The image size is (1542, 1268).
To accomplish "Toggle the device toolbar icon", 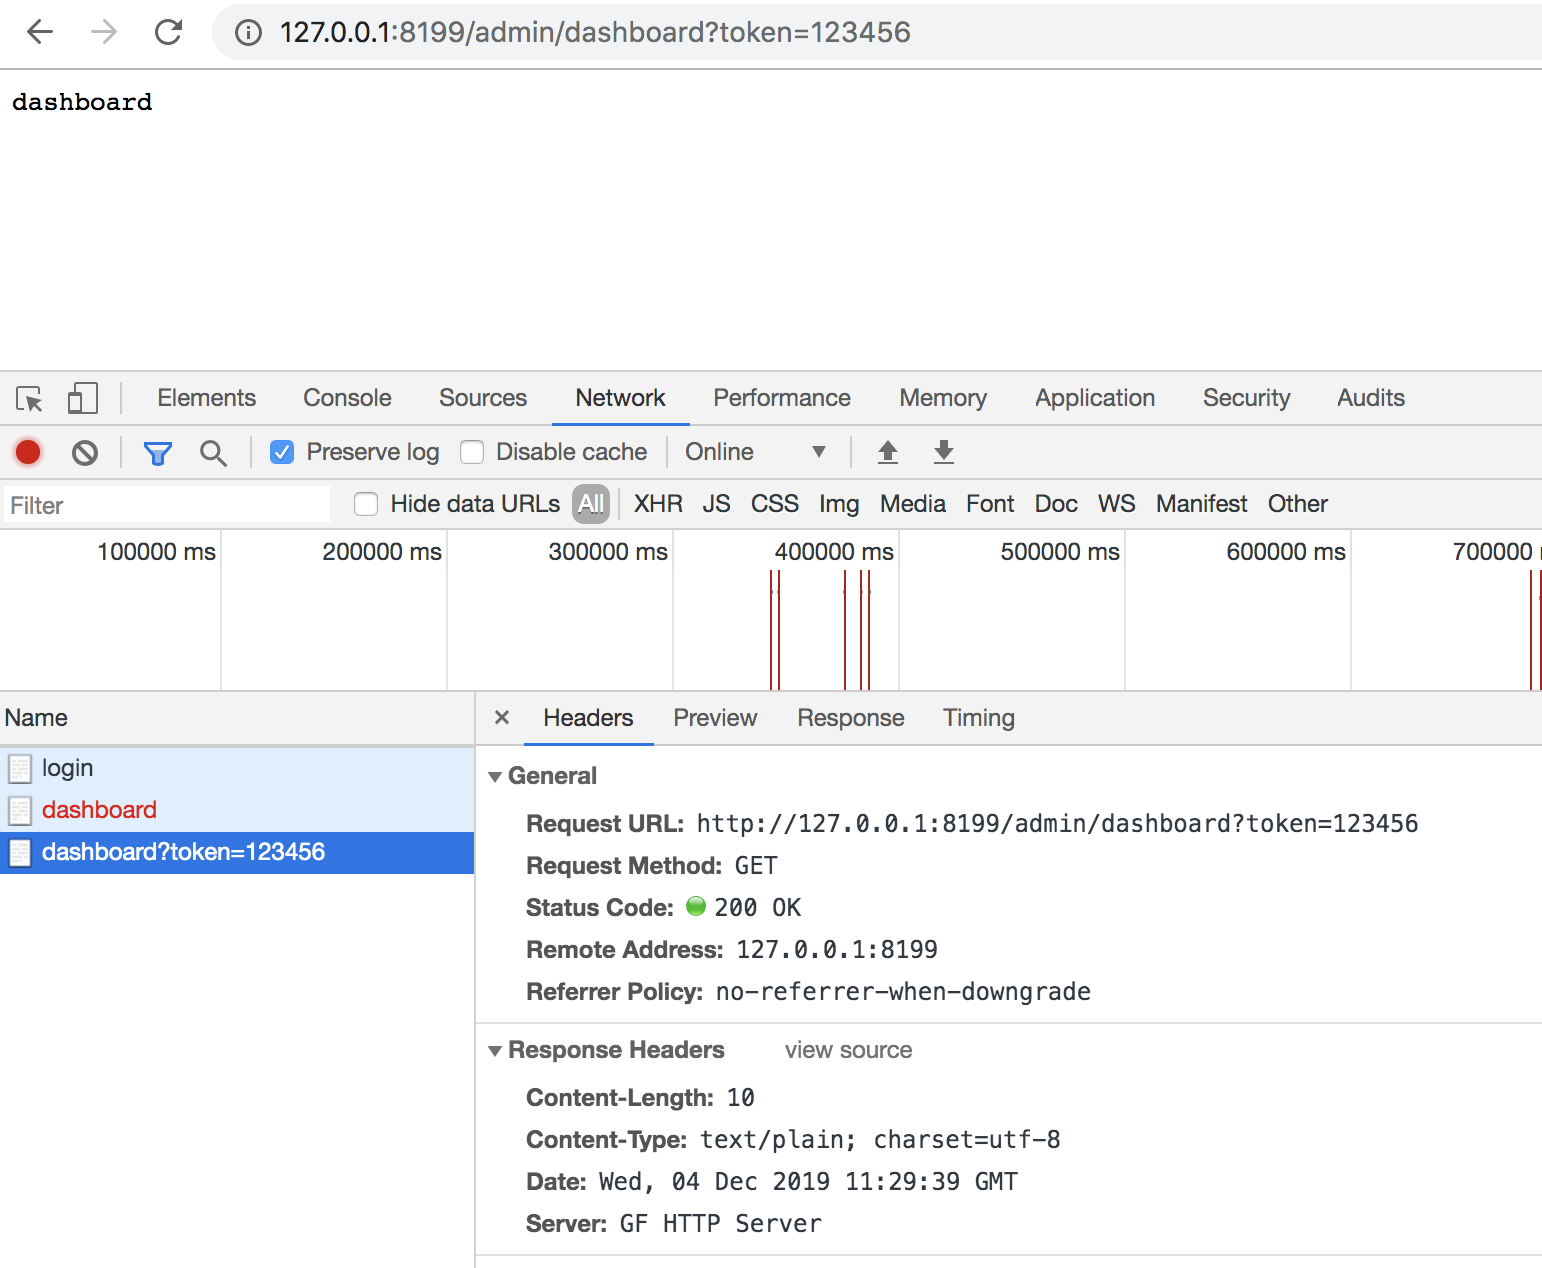I will coord(82,399).
